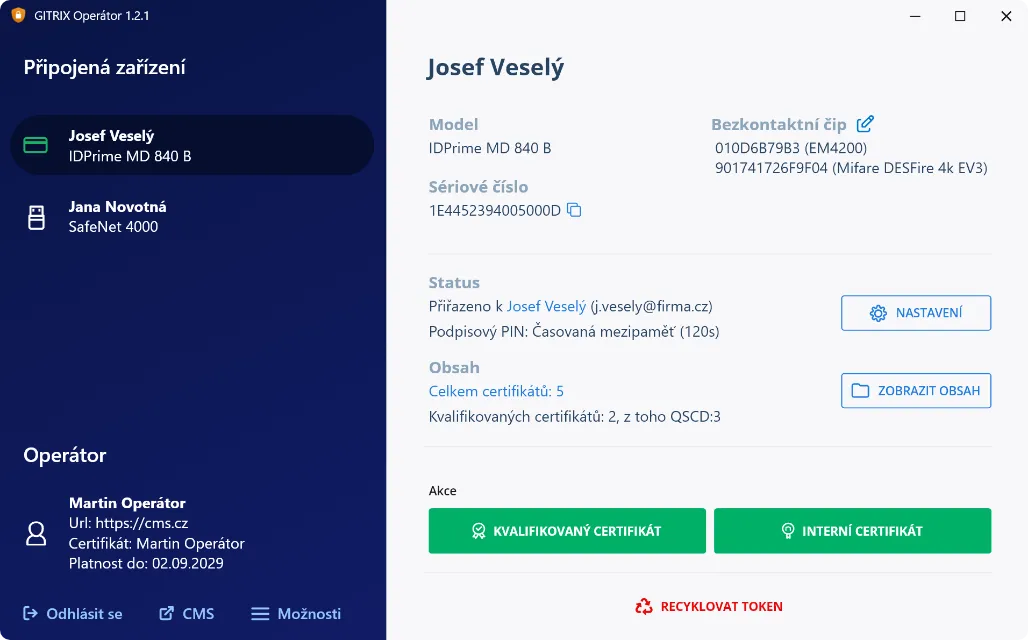Open the Josef Veselý user link in Status

[x=546, y=307]
